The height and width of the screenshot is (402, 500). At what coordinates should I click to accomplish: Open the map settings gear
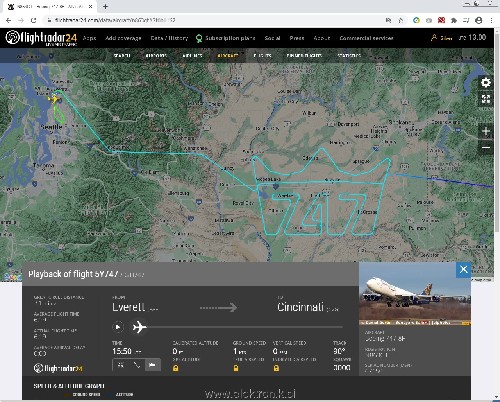coord(486,82)
